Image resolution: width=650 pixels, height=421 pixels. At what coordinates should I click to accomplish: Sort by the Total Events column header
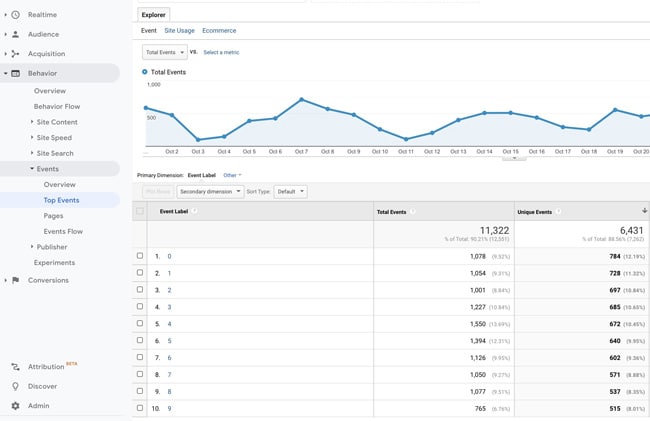pyautogui.click(x=391, y=212)
